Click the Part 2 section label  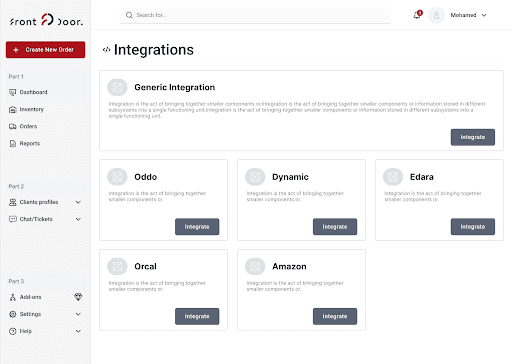(16, 186)
